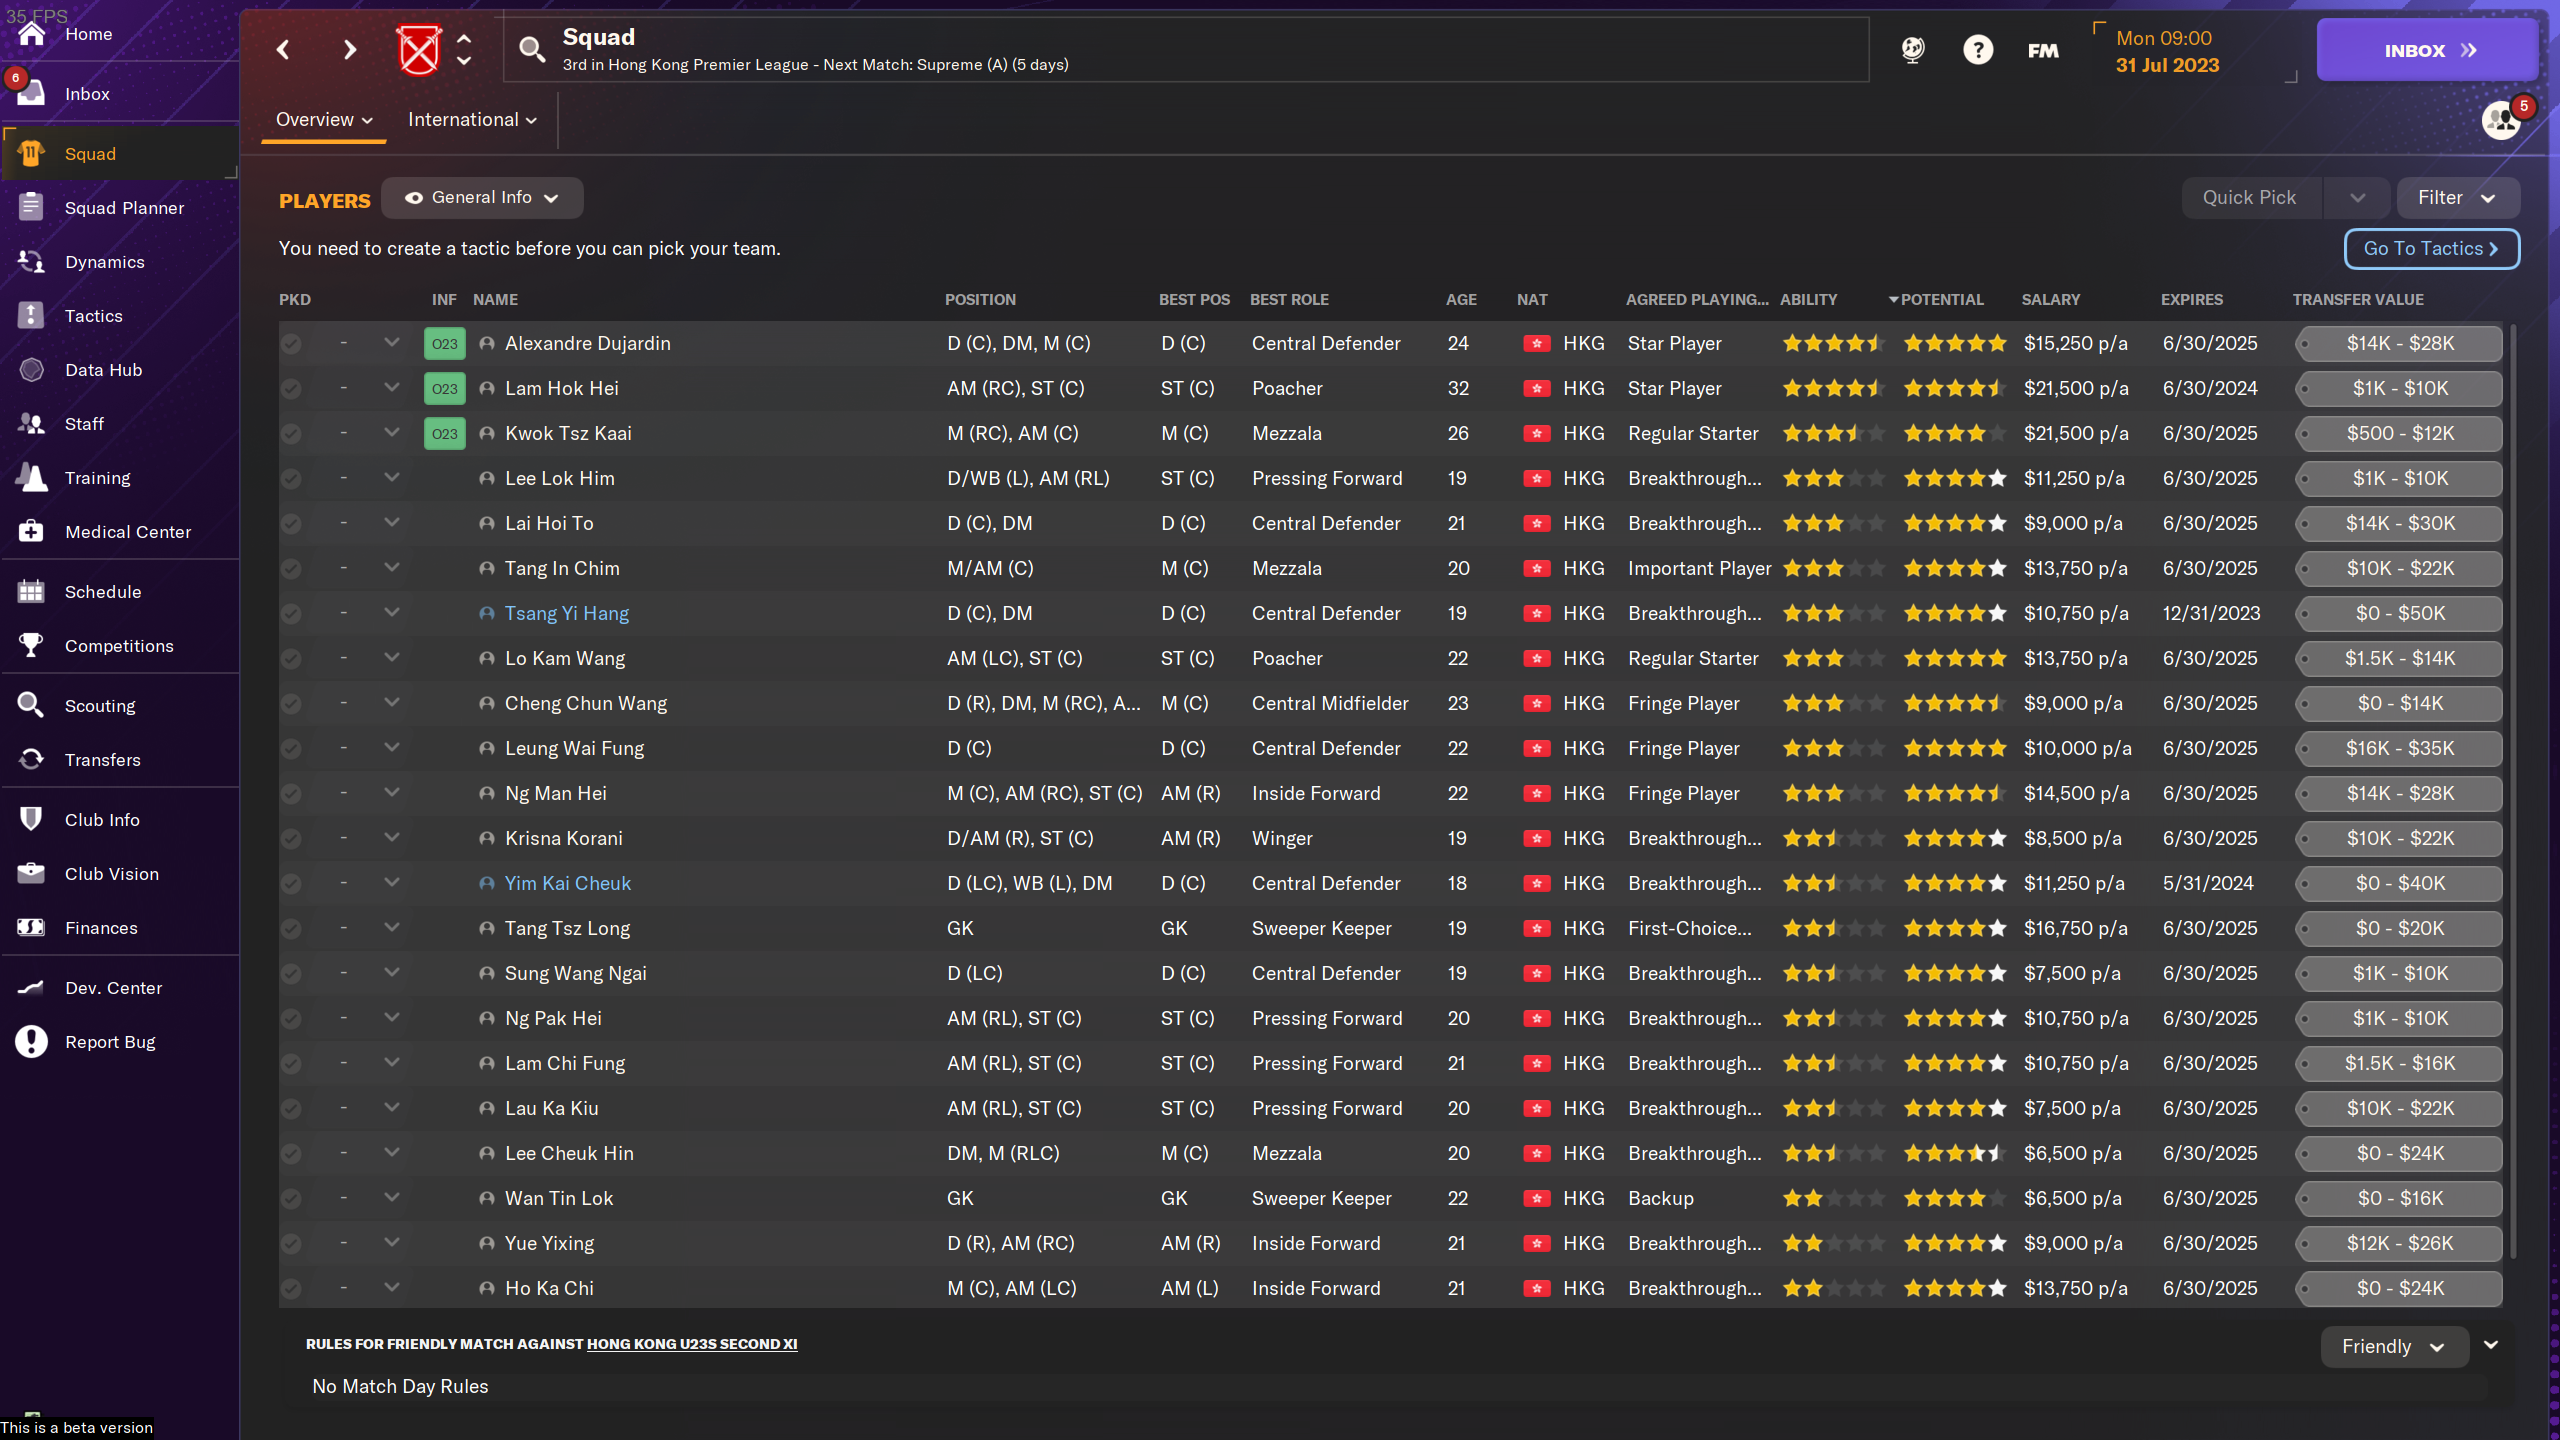Open the Training cone icon
Viewport: 2560px width, 1440px height.
point(31,477)
